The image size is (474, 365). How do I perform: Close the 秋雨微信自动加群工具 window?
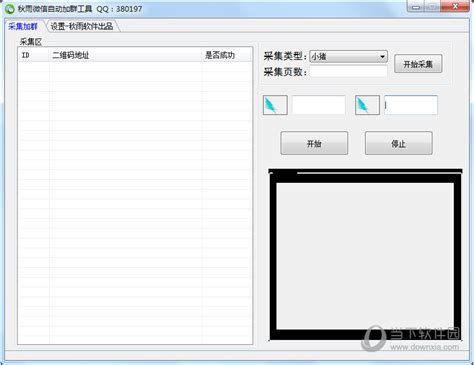(454, 7)
